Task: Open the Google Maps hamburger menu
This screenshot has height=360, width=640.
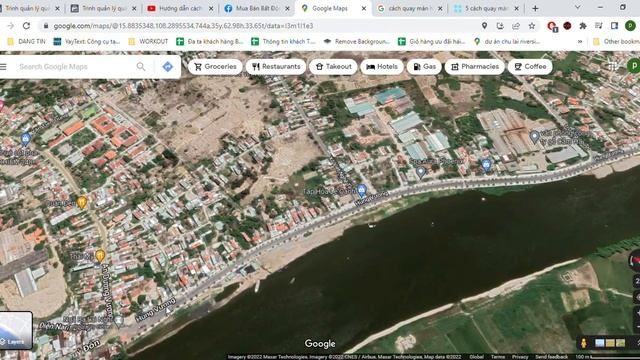Action: coord(3,67)
